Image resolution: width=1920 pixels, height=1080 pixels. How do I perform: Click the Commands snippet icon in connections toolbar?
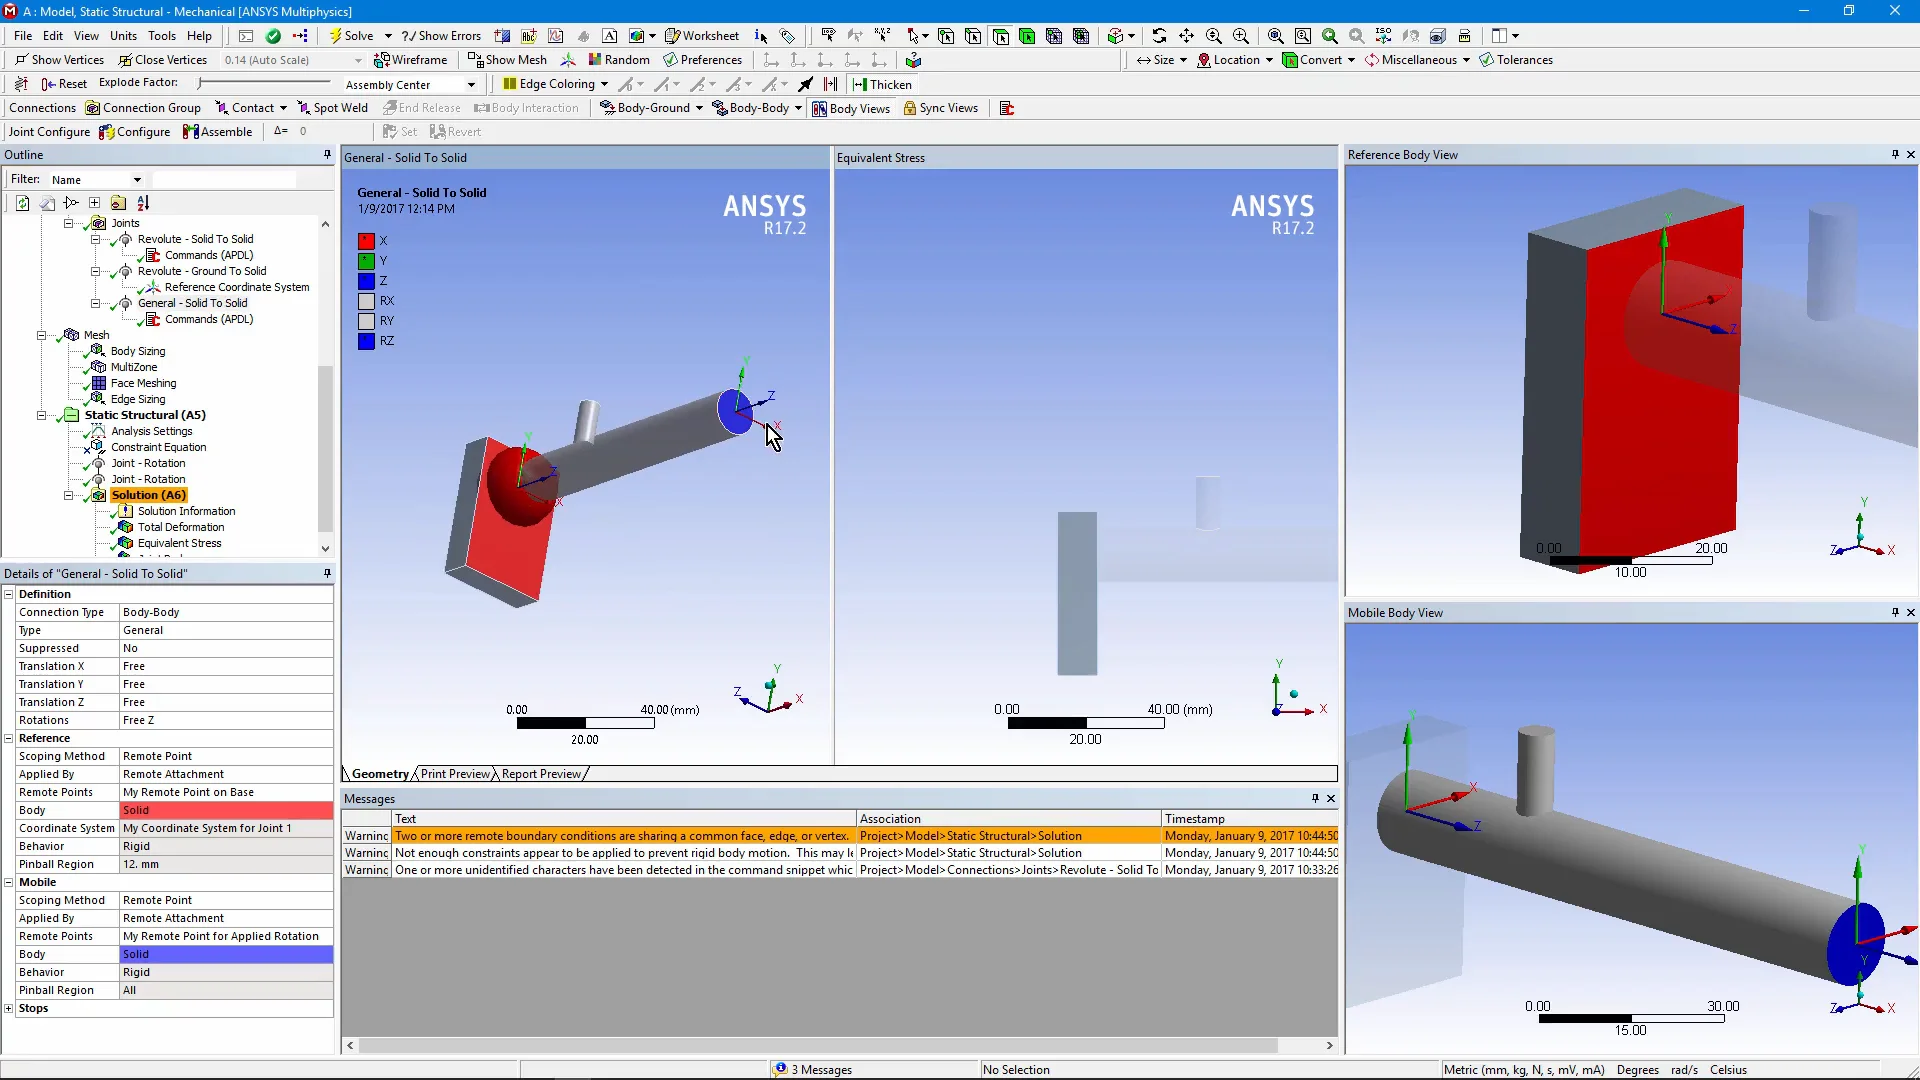click(x=1007, y=108)
